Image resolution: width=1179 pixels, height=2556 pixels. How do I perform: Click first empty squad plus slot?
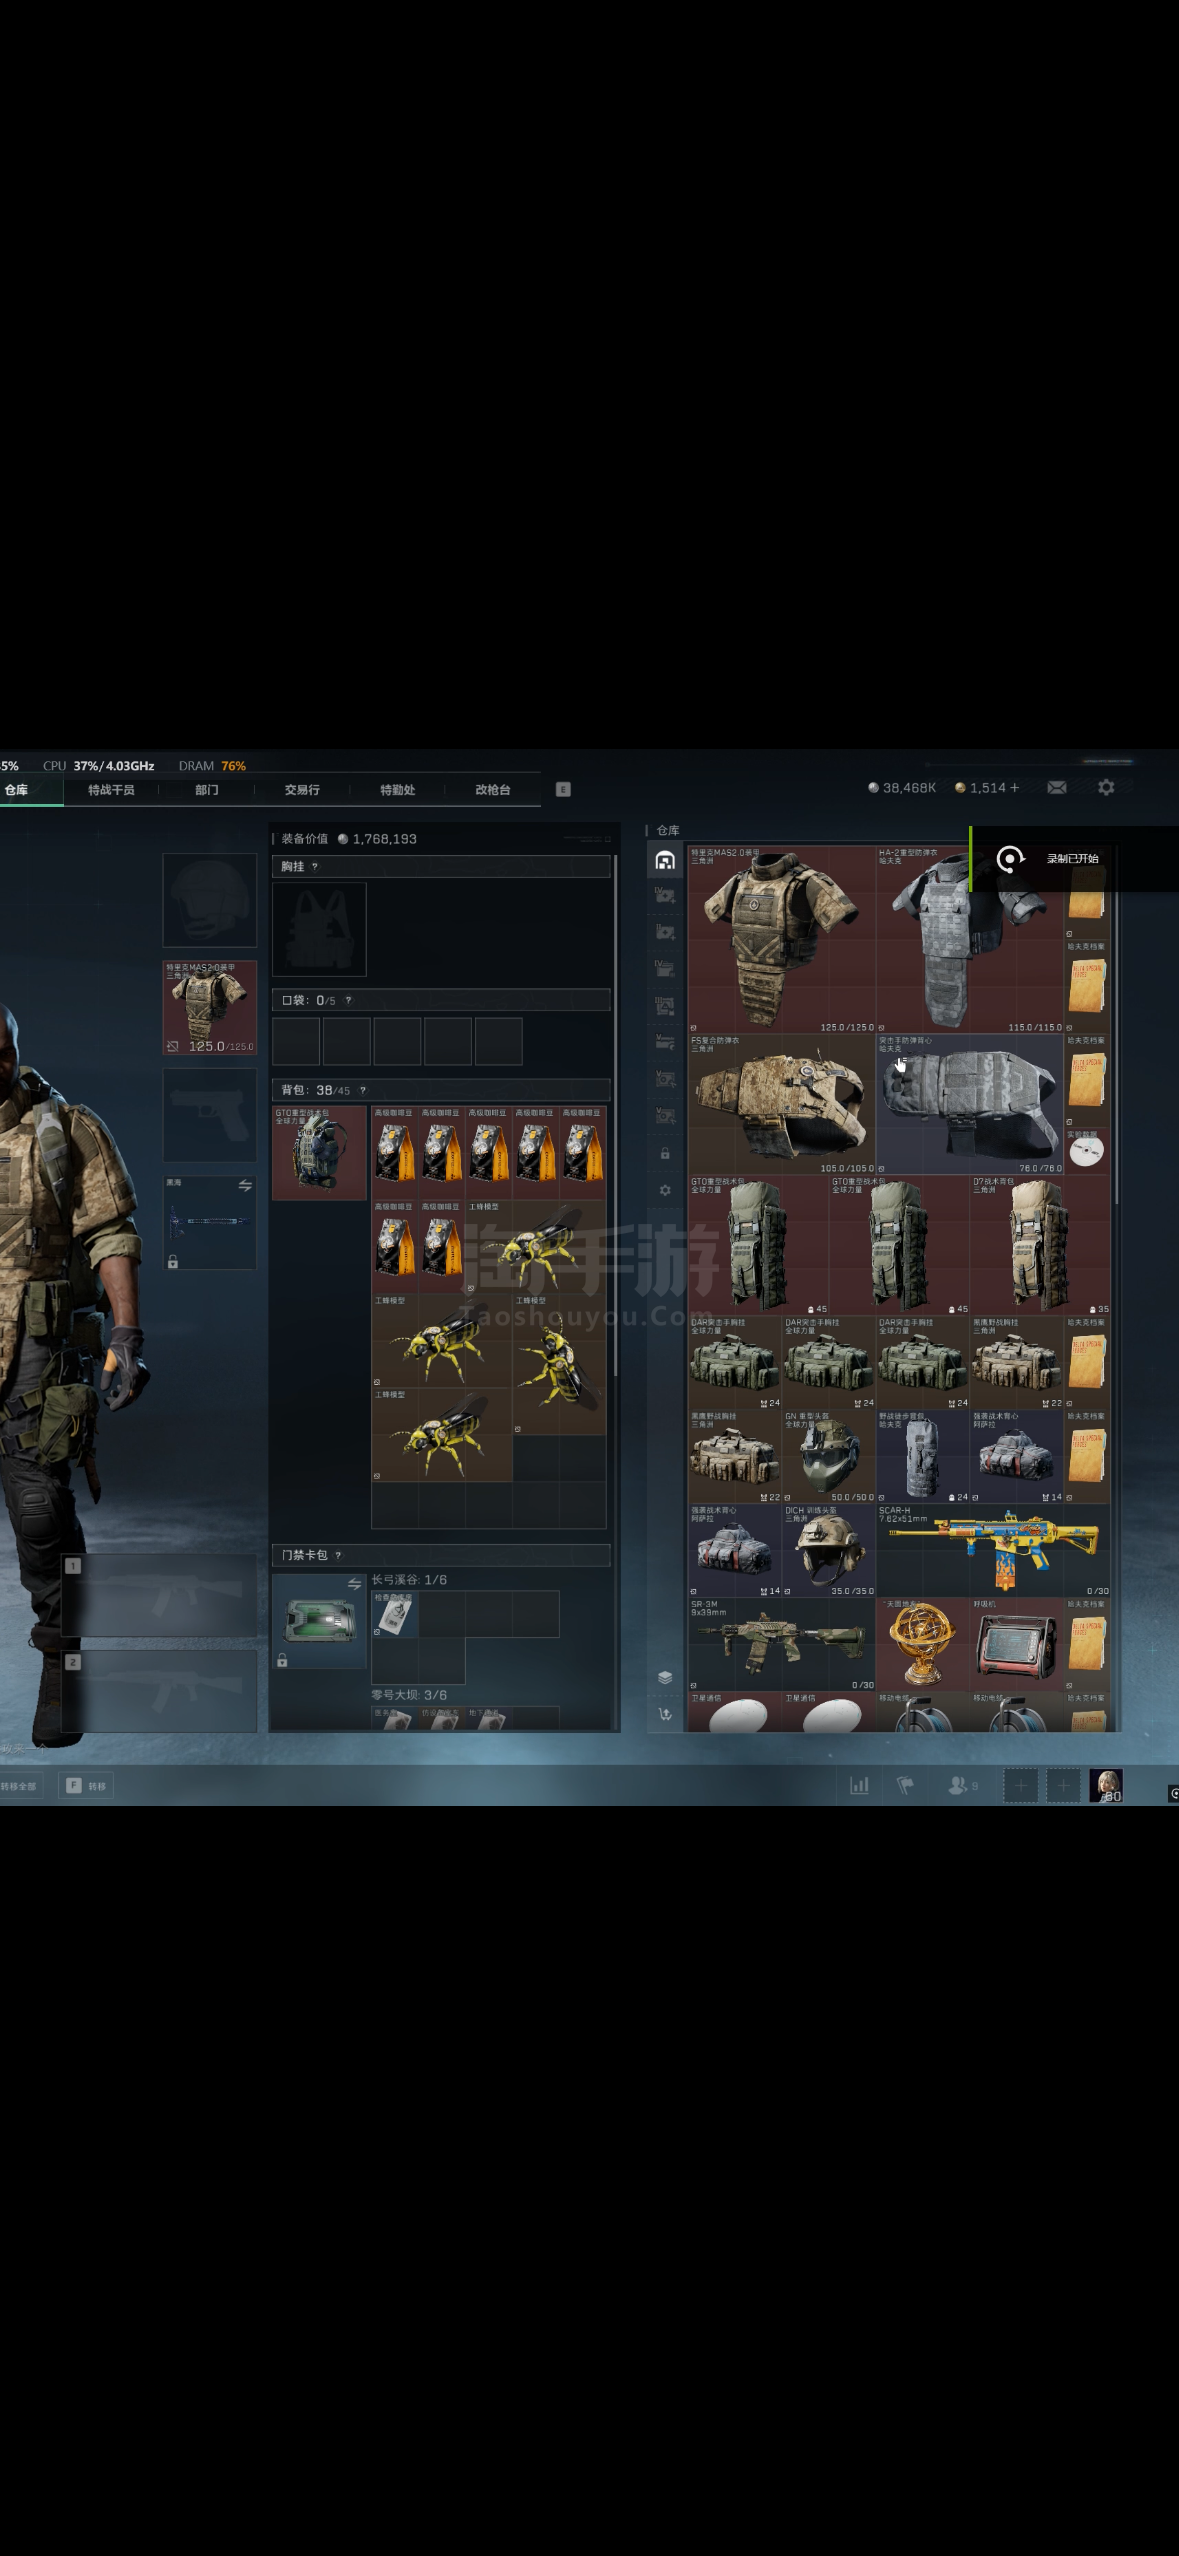click(1020, 1785)
